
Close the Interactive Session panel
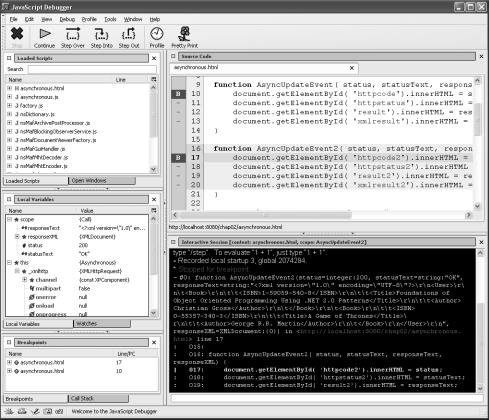[481, 242]
